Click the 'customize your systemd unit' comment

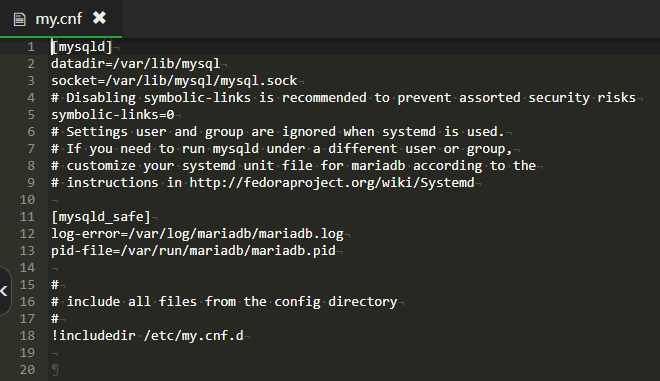293,165
